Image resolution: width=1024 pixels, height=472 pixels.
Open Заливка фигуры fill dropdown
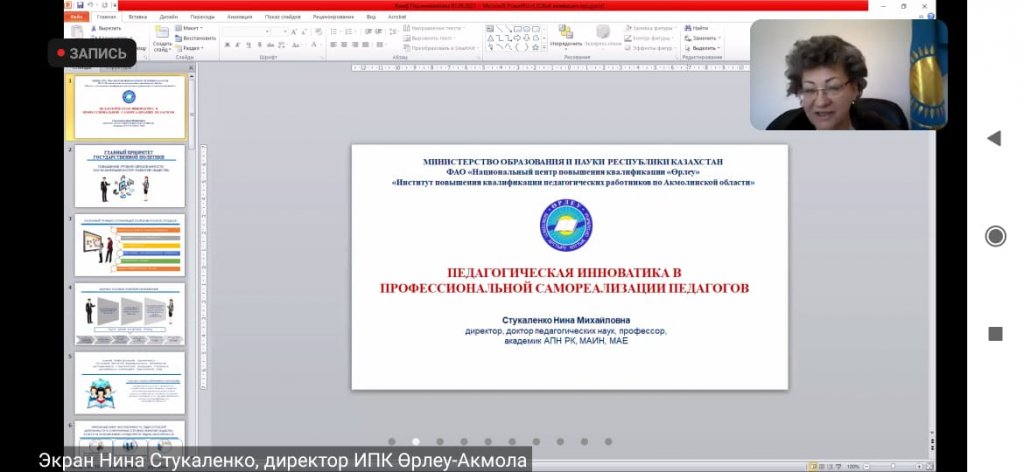click(x=651, y=28)
